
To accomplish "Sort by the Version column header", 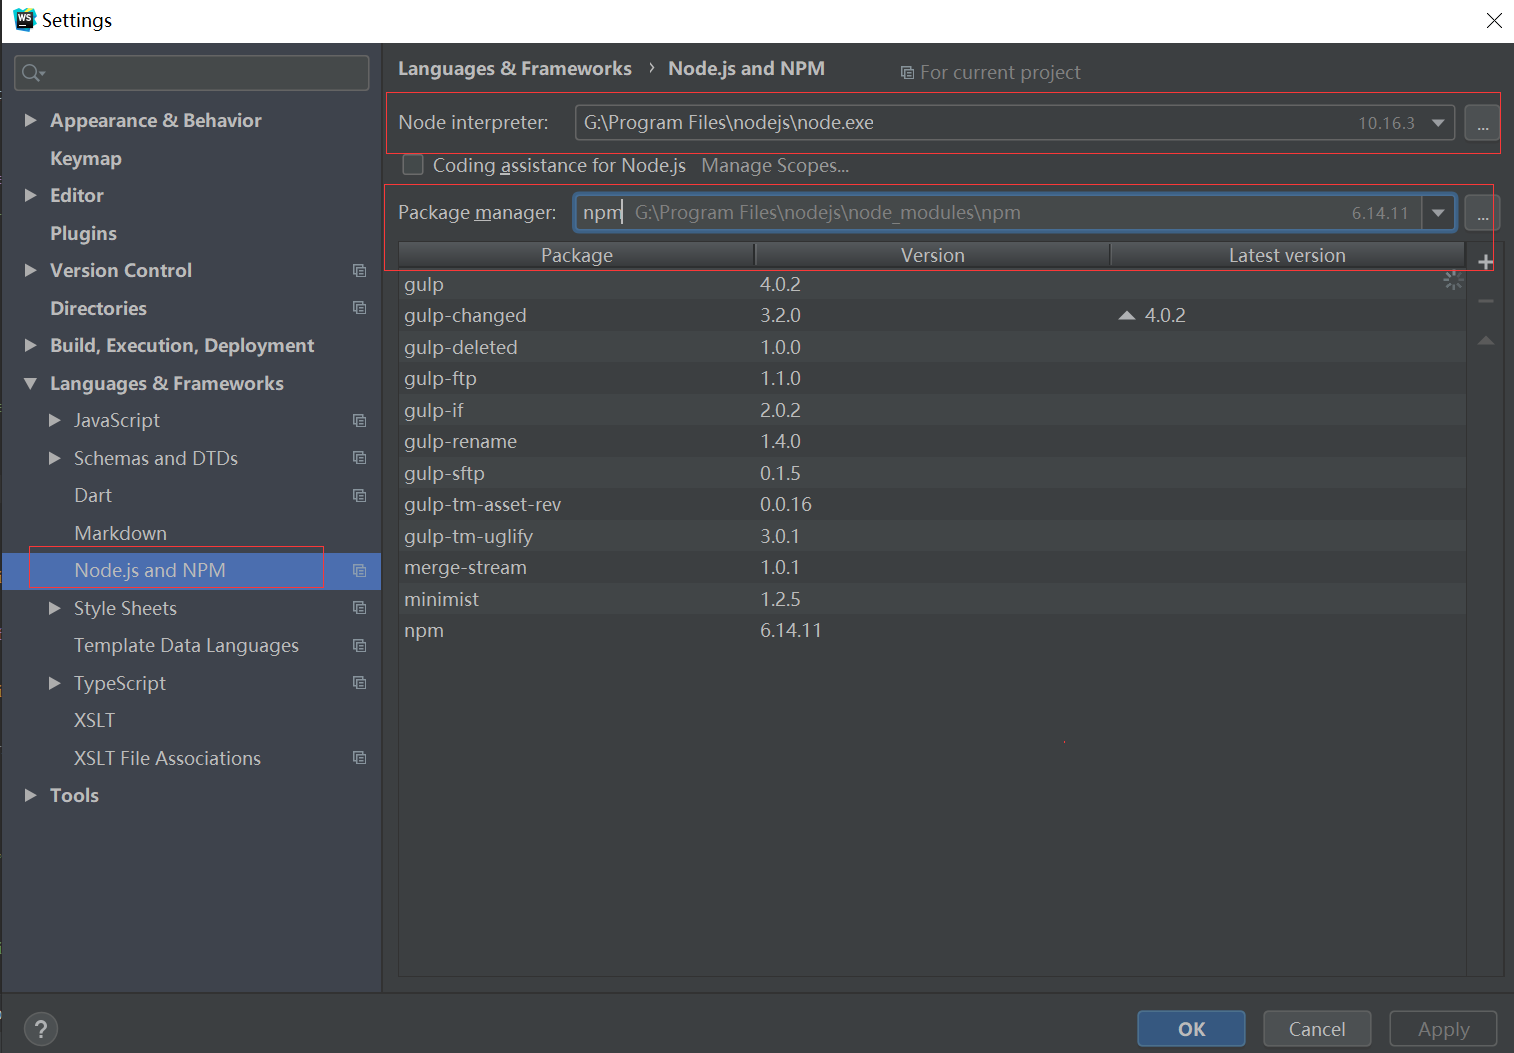I will [933, 255].
